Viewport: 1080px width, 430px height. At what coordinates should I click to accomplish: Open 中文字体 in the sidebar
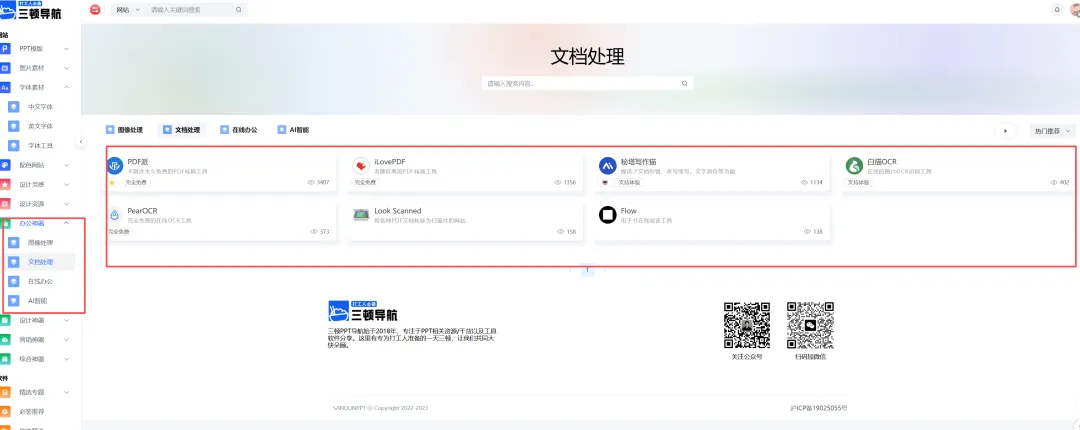[40, 107]
